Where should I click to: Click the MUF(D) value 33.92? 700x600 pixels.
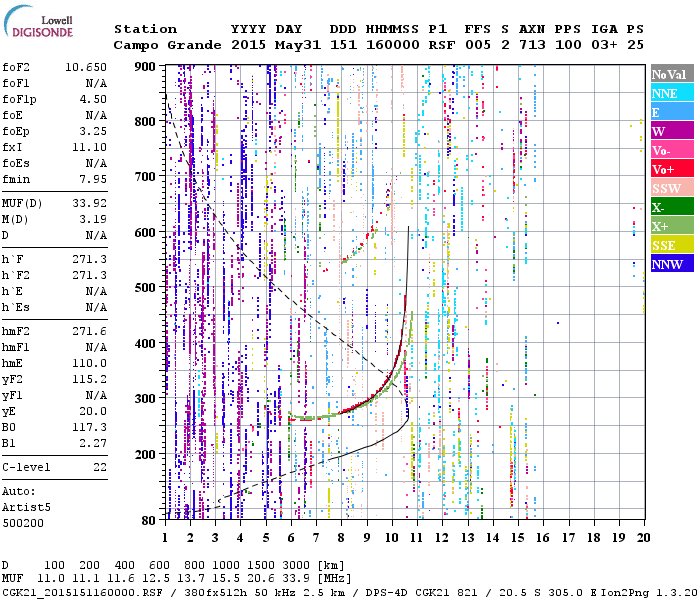pyautogui.click(x=90, y=203)
